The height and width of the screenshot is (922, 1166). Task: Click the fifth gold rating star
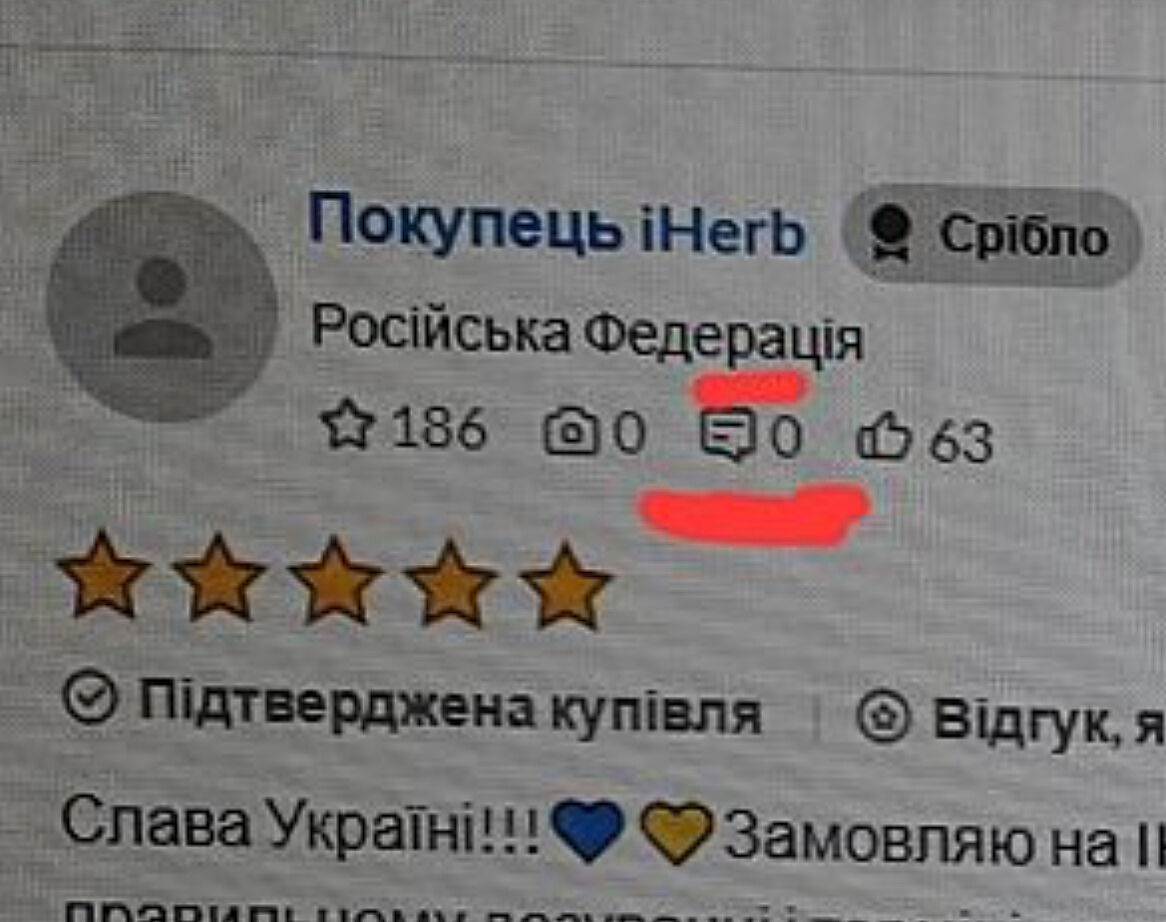566,586
